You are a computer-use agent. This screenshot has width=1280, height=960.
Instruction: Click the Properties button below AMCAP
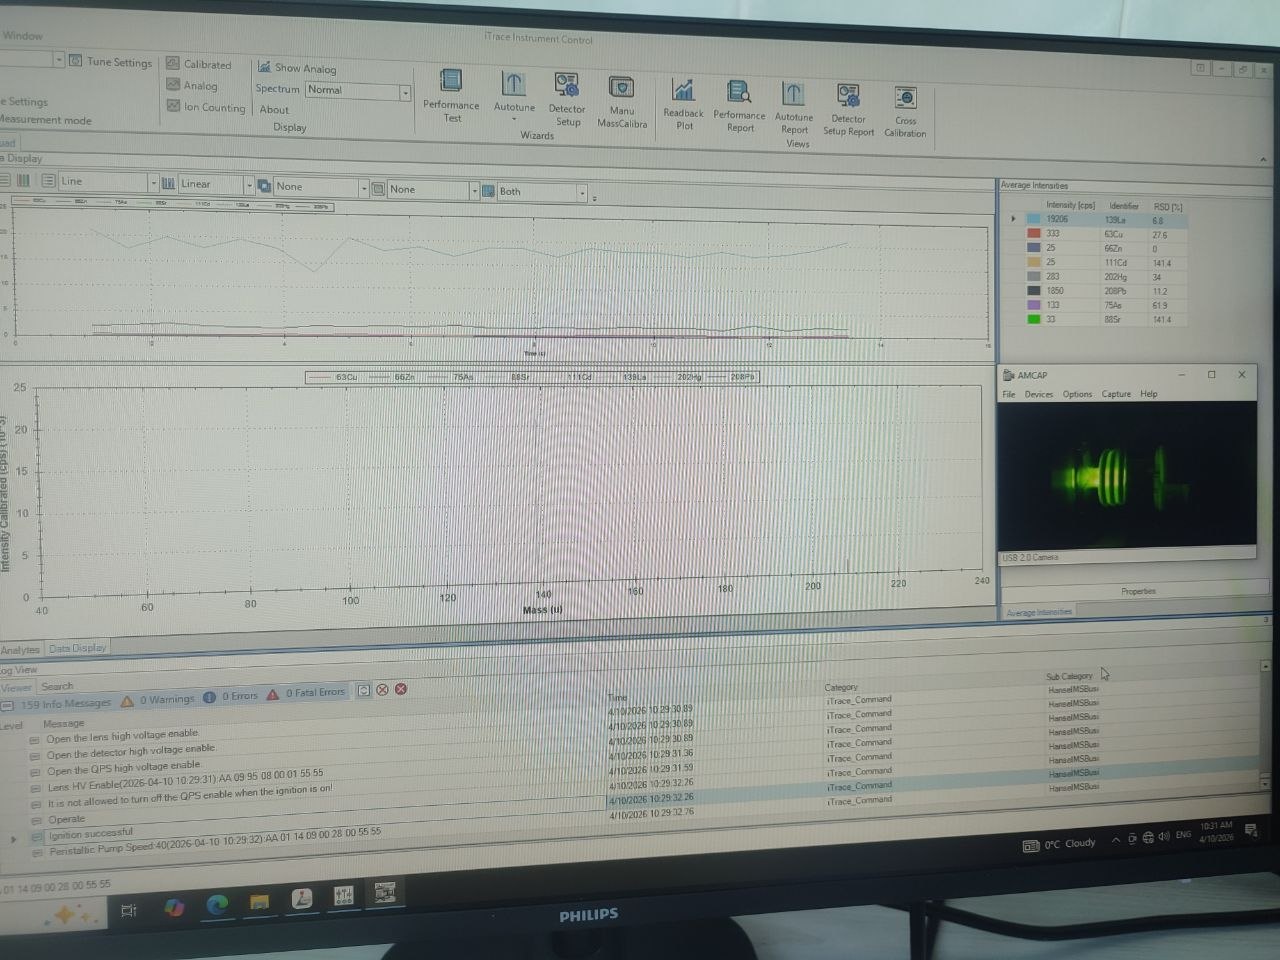tap(1138, 591)
